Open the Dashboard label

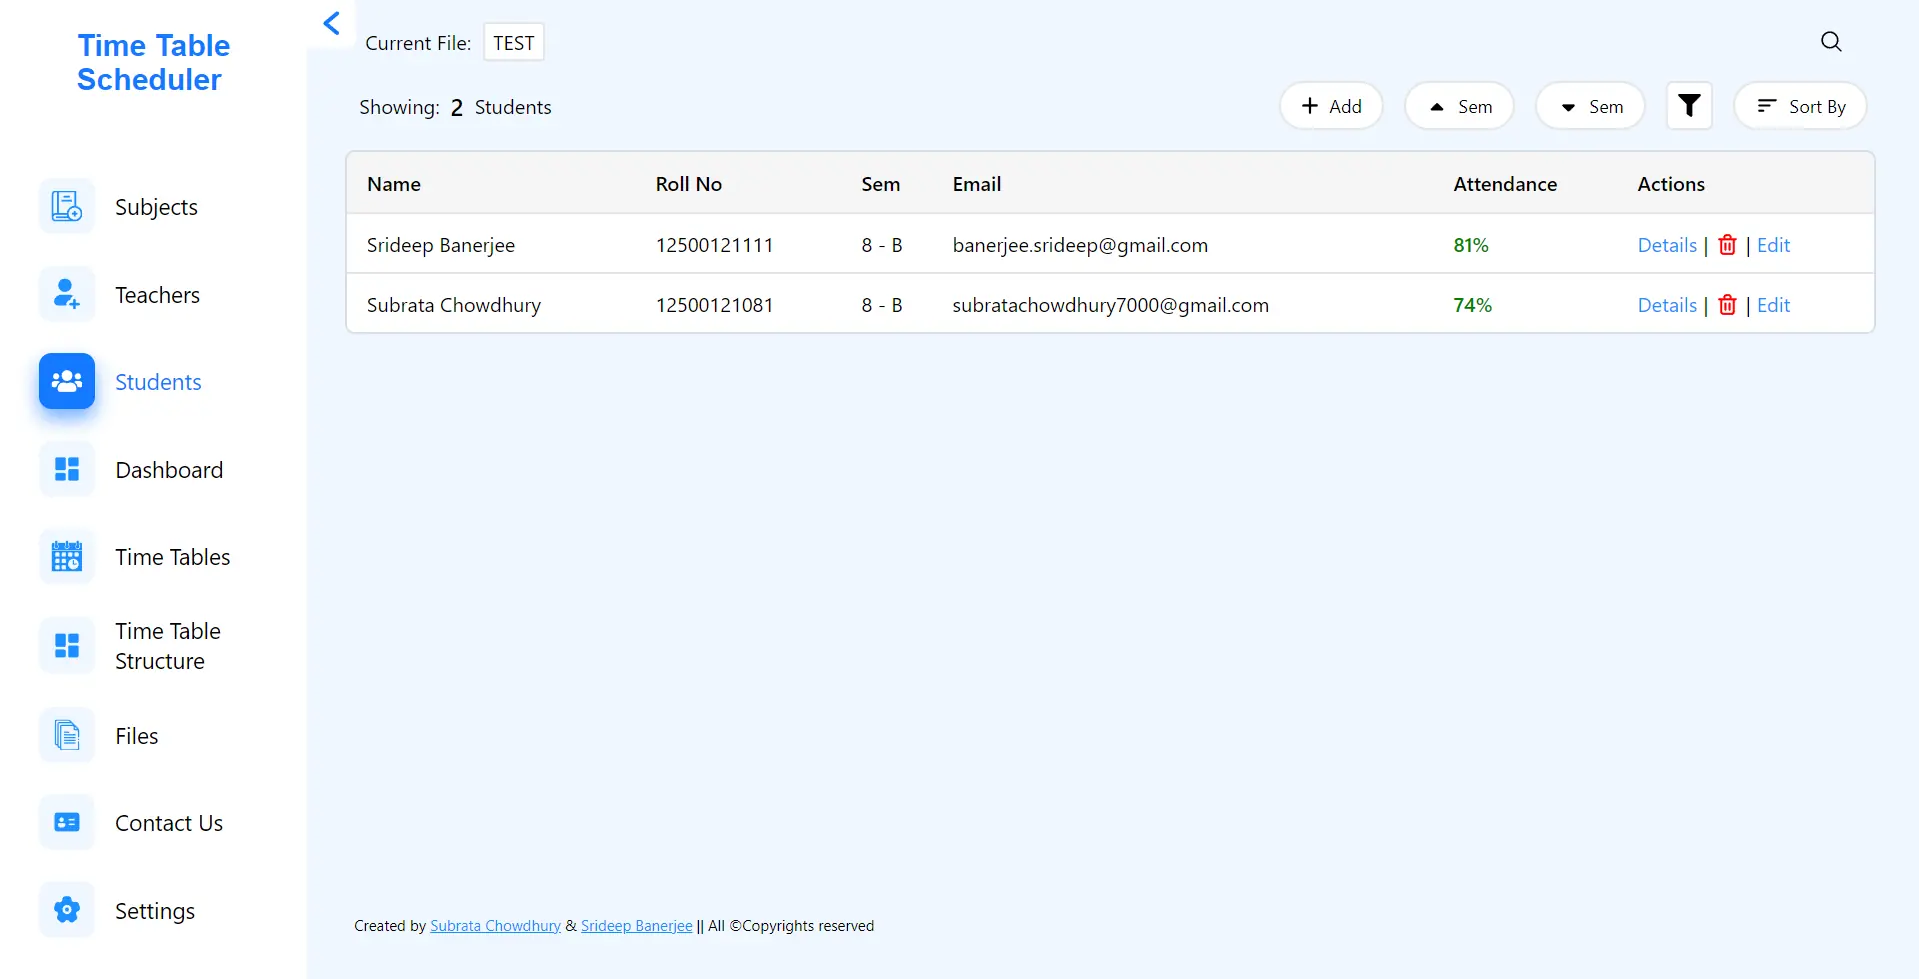tap(169, 470)
